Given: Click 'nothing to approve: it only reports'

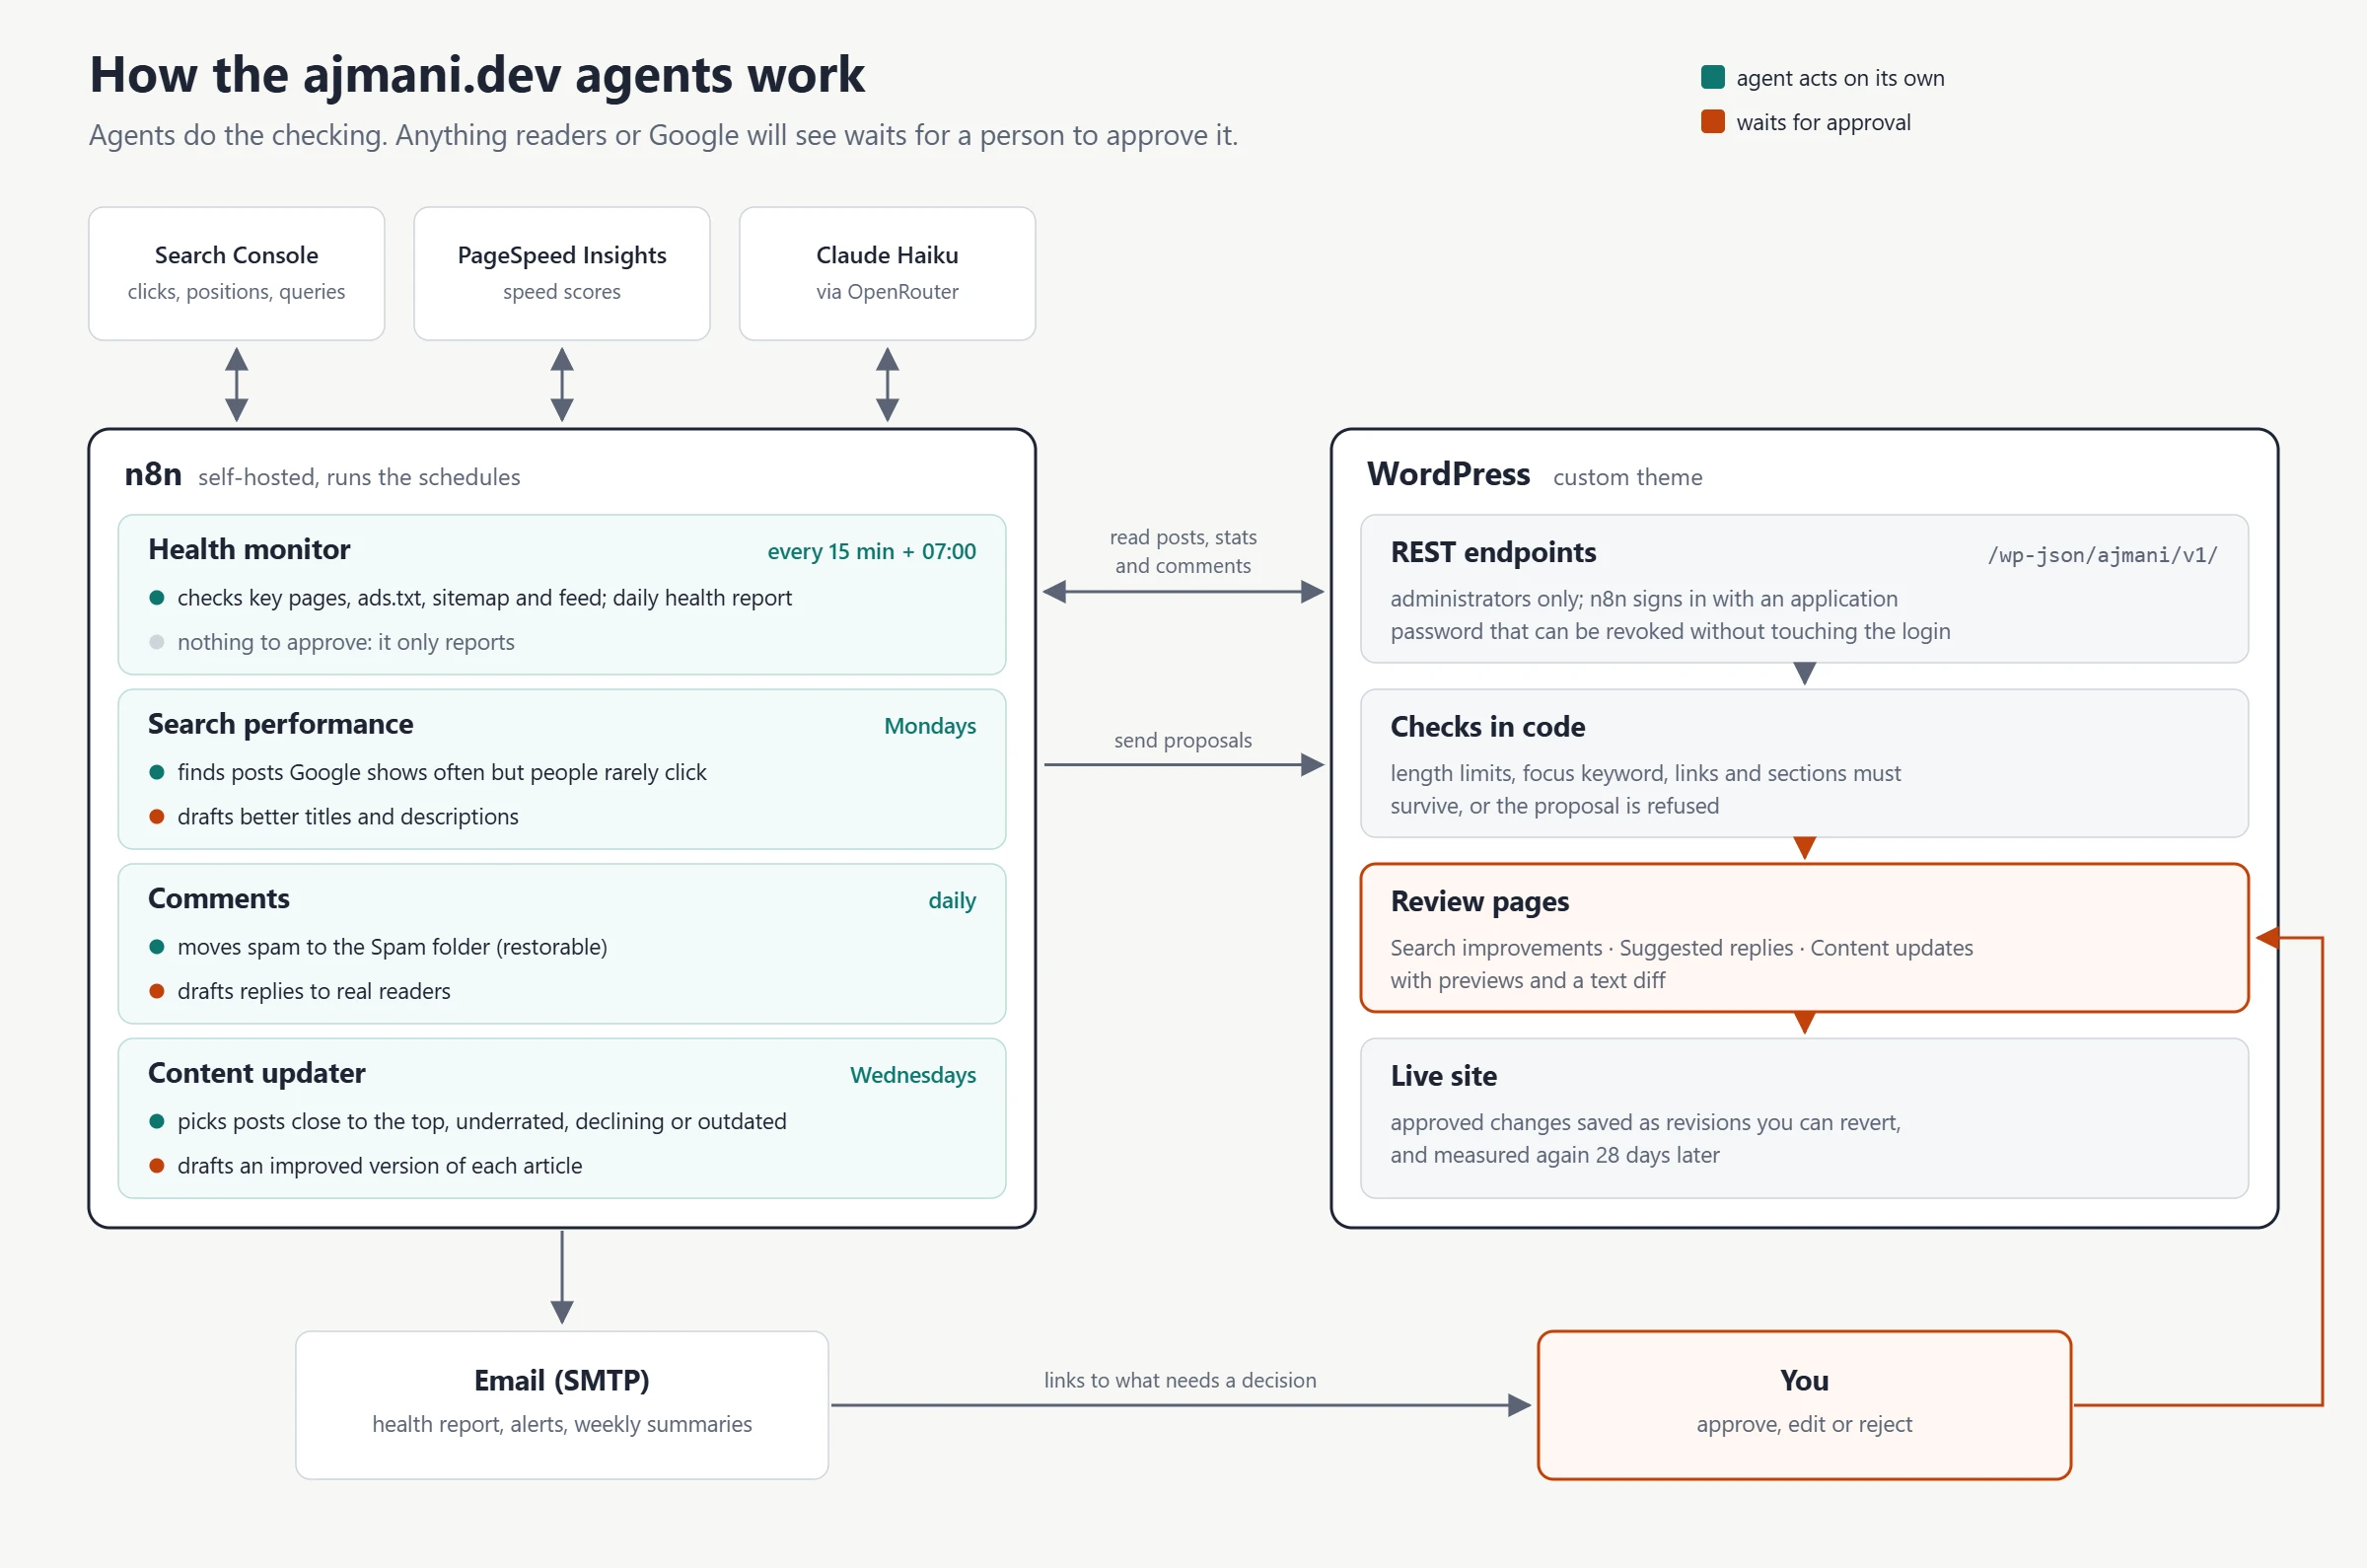Looking at the screenshot, I should [x=346, y=642].
